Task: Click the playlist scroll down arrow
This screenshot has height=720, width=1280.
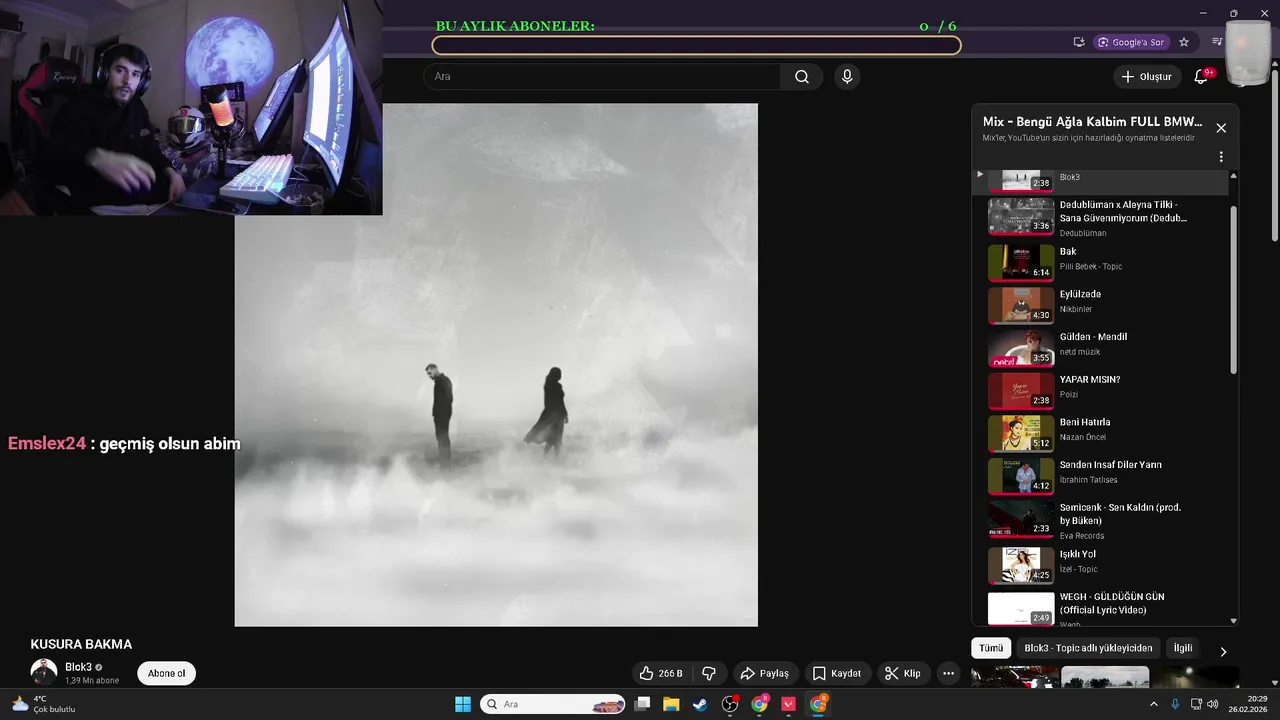Action: click(x=1233, y=621)
